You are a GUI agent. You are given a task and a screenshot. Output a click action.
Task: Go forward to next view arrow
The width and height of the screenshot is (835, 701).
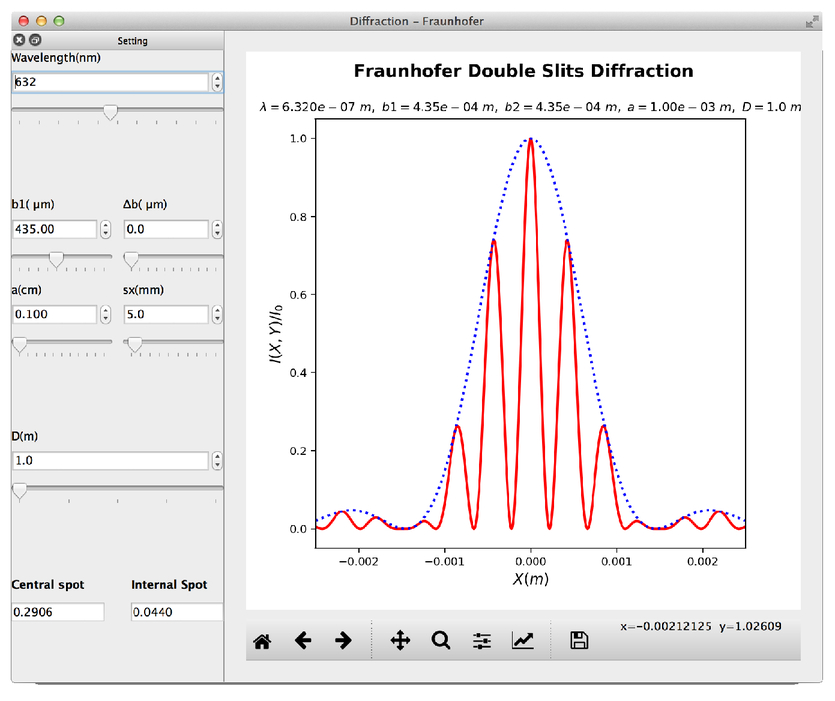click(343, 640)
